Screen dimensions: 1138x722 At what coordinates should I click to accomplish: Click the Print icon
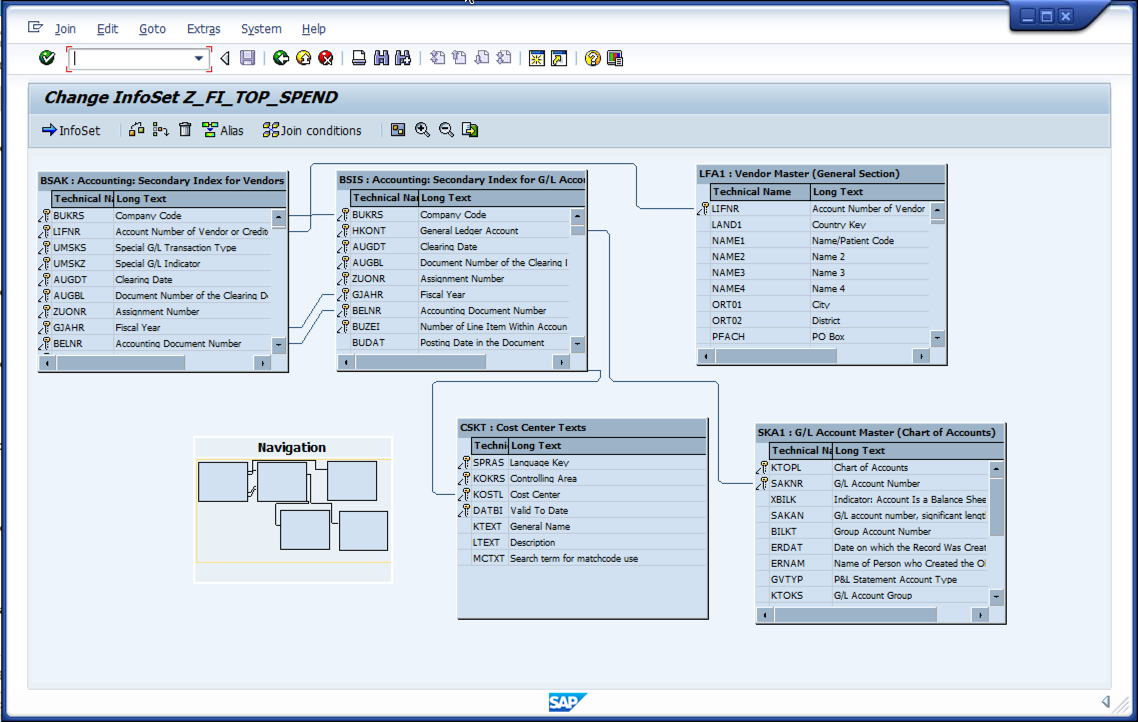tap(359, 58)
